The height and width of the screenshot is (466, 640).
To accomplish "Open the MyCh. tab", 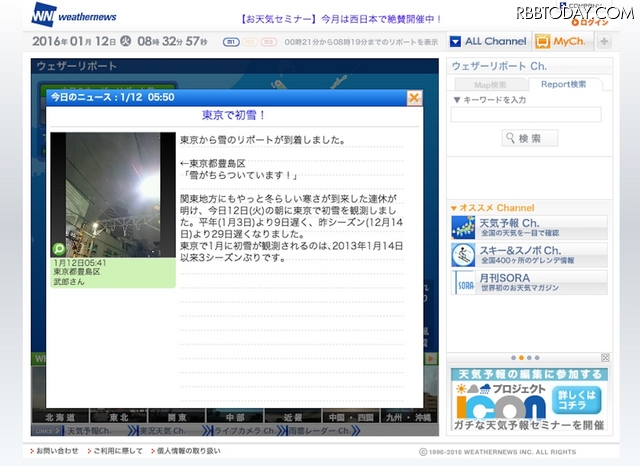I will 560,42.
